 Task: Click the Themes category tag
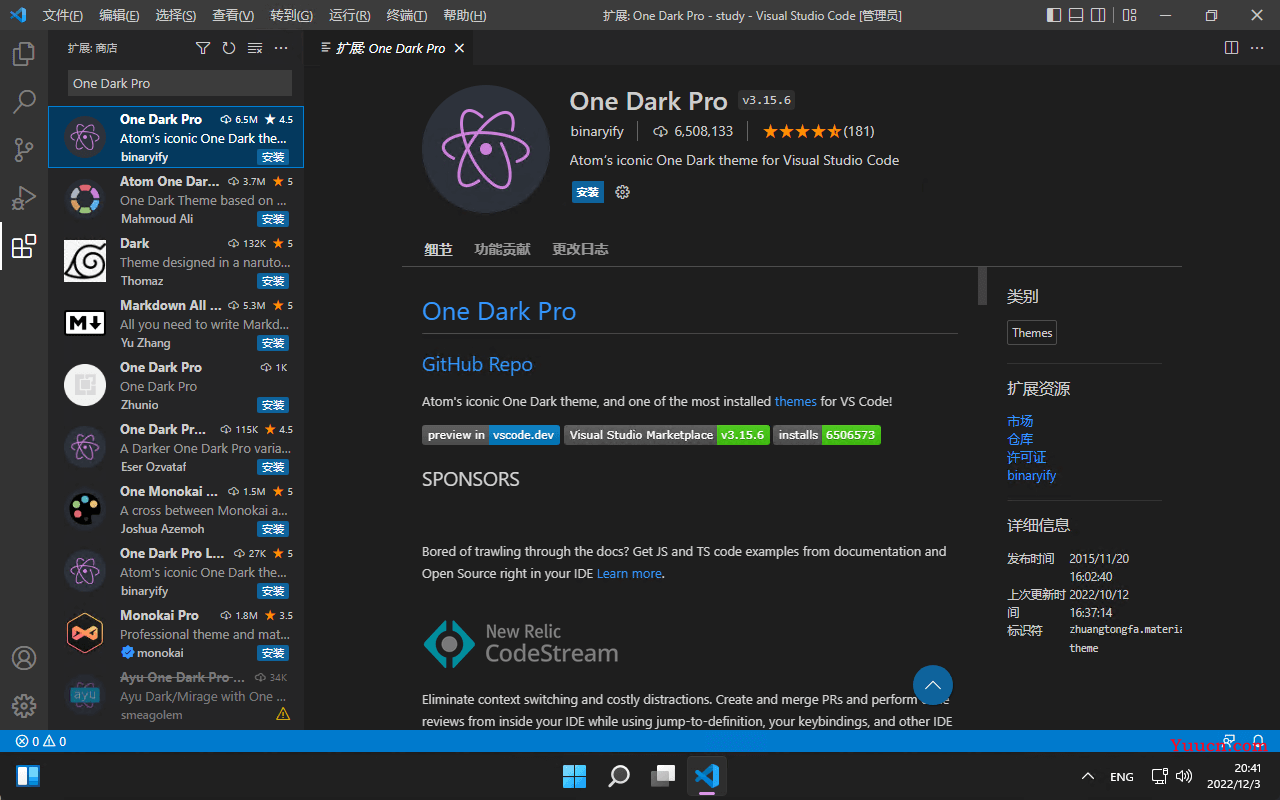point(1032,333)
